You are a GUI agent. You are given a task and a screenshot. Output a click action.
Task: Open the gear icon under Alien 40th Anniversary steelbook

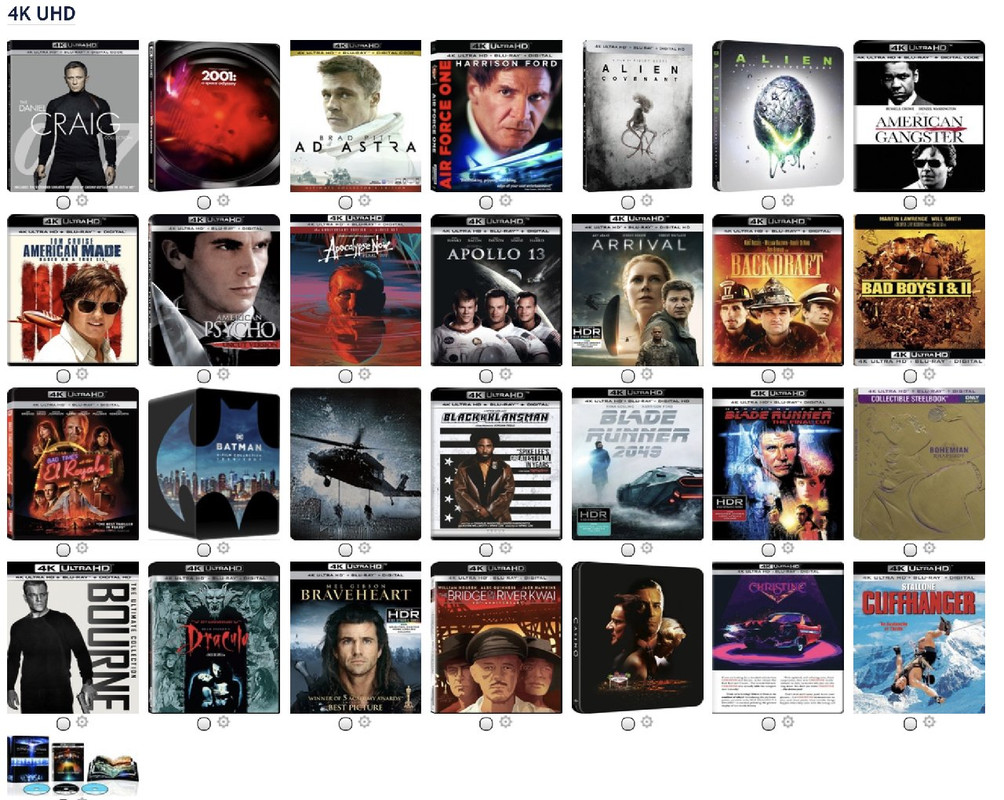[x=788, y=200]
